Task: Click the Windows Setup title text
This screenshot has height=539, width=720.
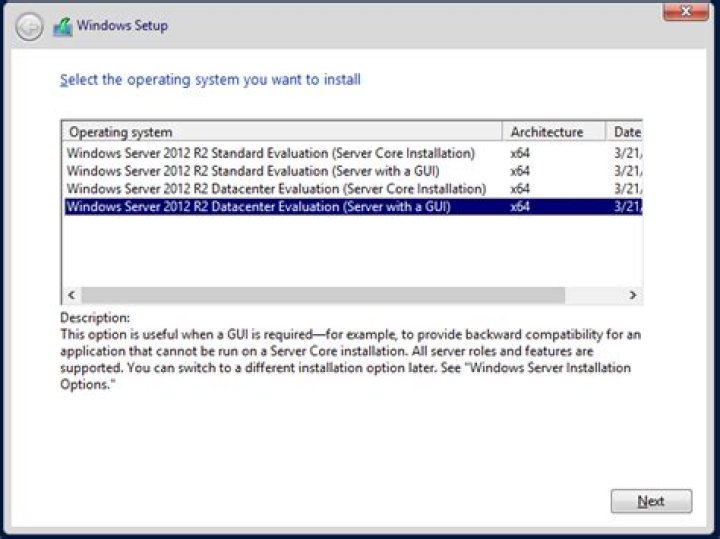Action: pyautogui.click(x=122, y=26)
